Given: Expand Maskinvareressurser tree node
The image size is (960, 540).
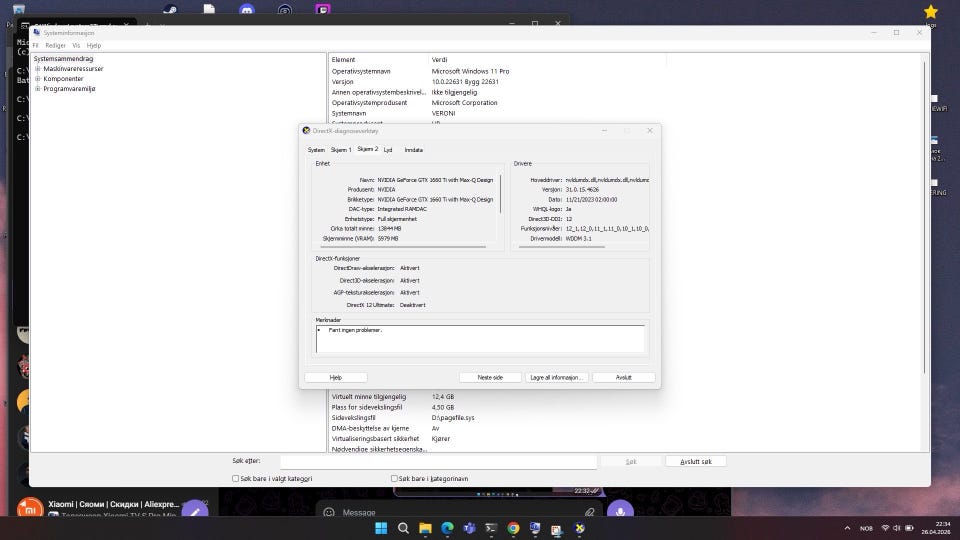Looking at the screenshot, I should 38,69.
